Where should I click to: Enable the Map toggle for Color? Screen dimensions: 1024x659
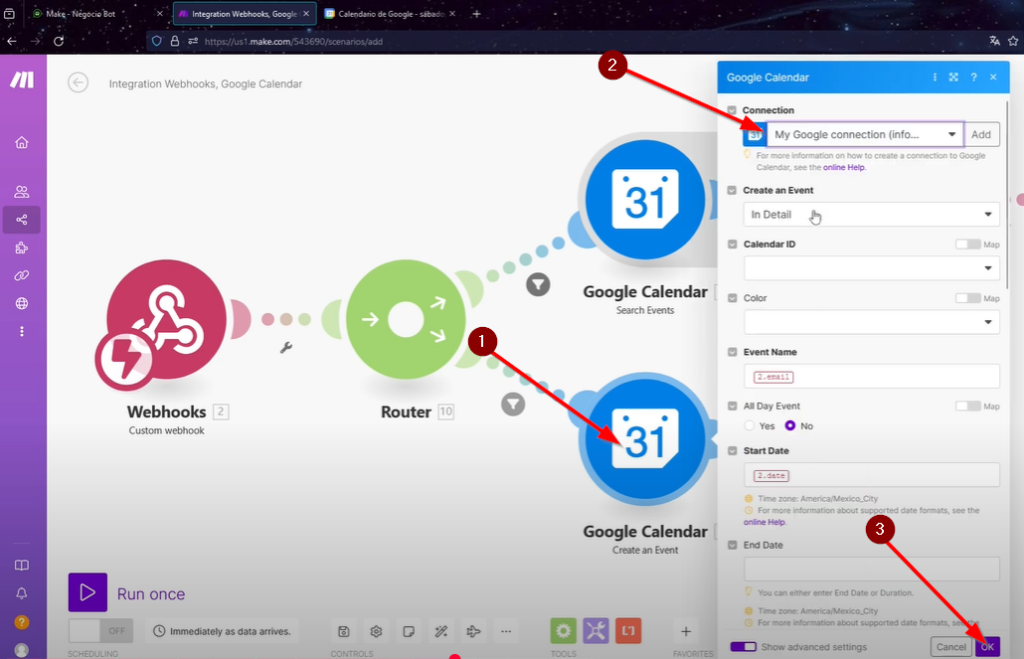[x=968, y=298]
